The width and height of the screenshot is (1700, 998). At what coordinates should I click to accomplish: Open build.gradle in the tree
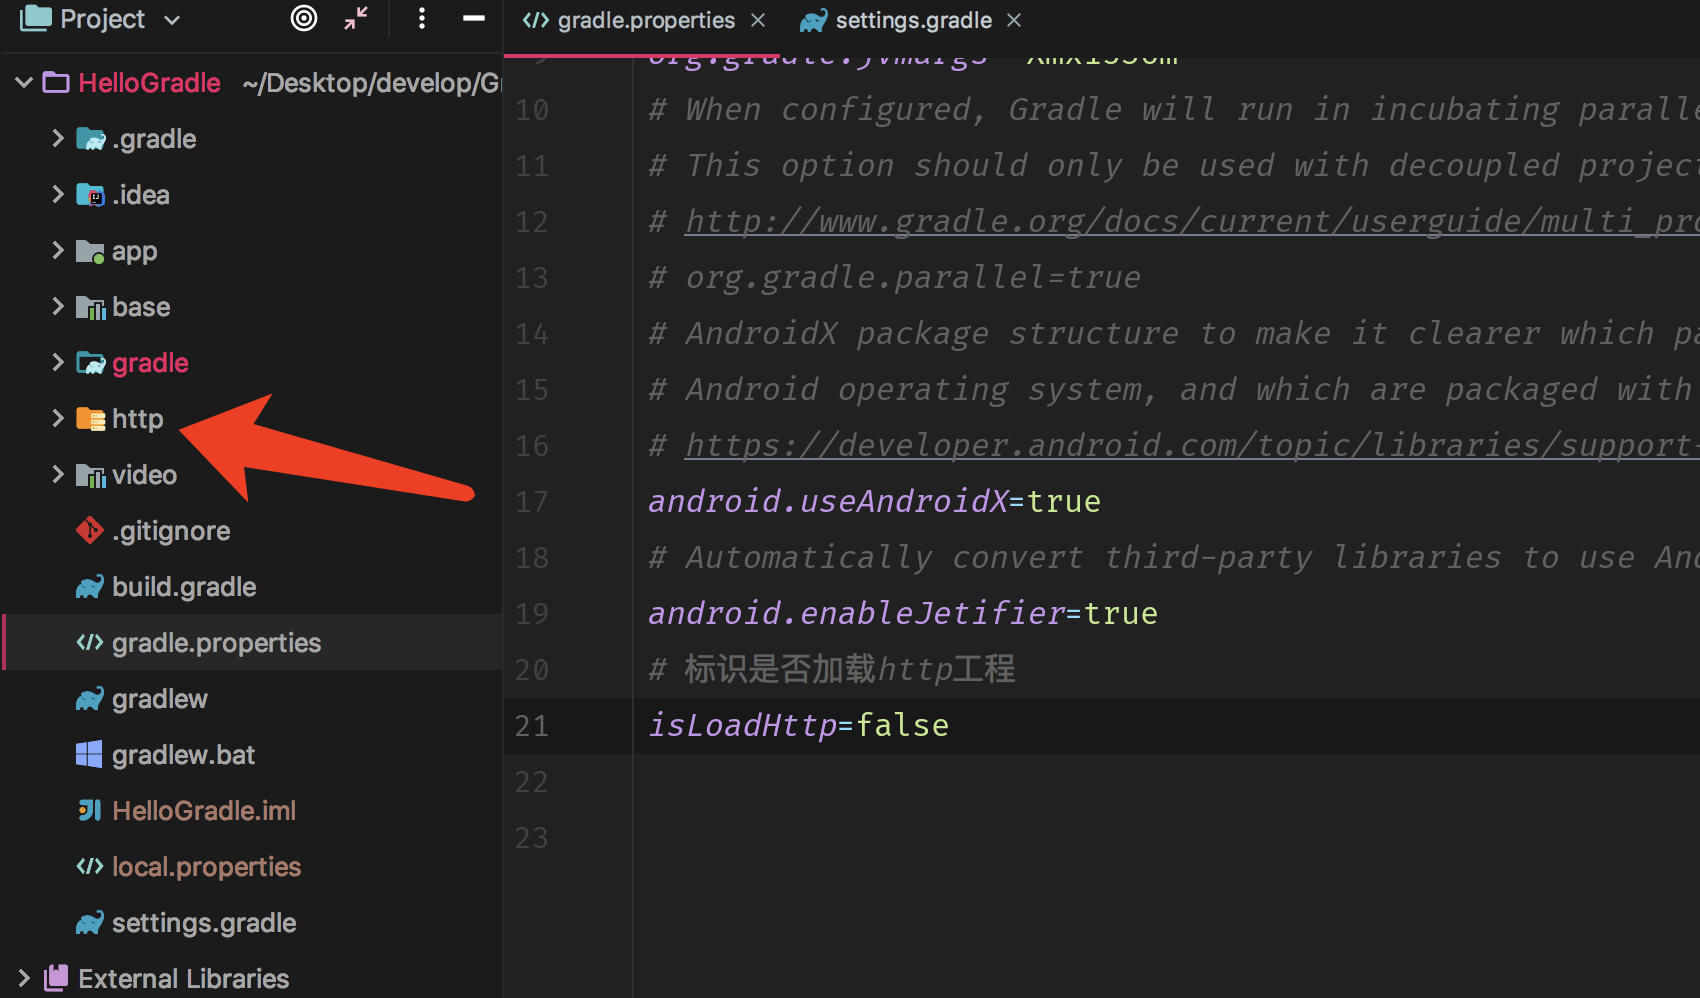tap(184, 587)
